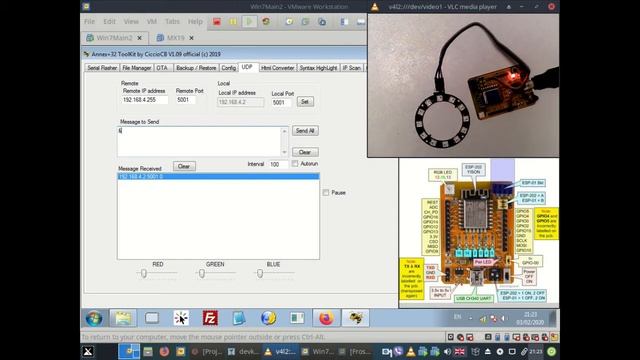Click Clear button beside Message Received
The height and width of the screenshot is (360, 640).
184,166
